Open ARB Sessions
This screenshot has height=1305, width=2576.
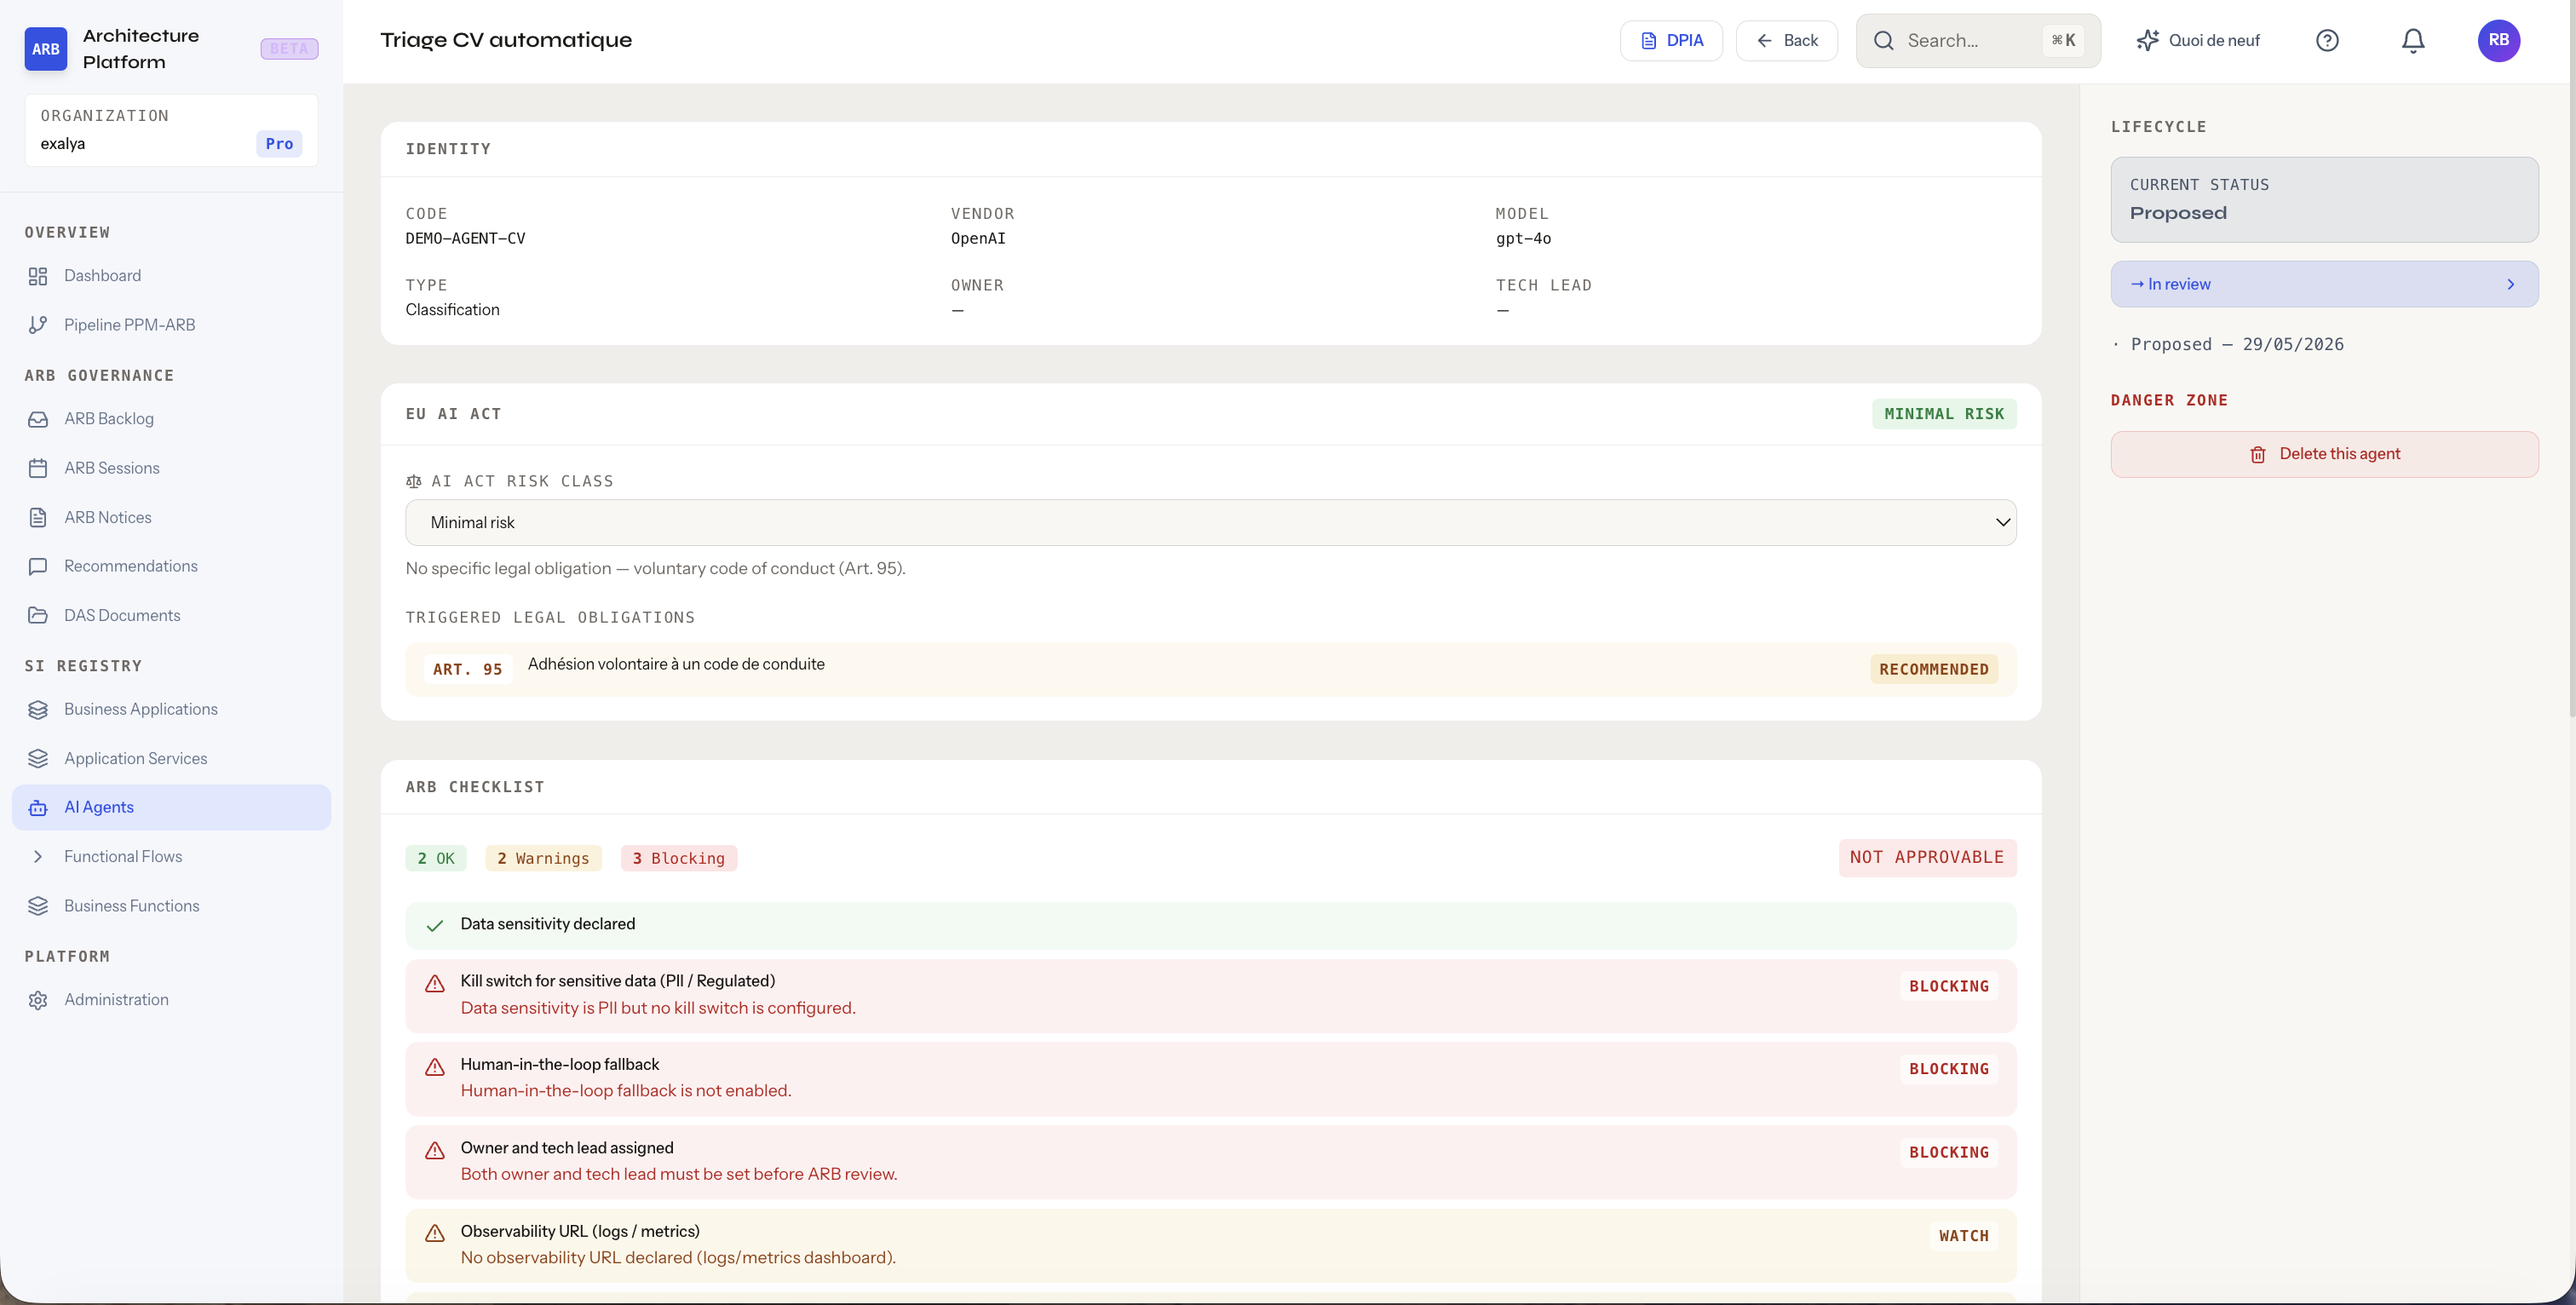point(171,468)
